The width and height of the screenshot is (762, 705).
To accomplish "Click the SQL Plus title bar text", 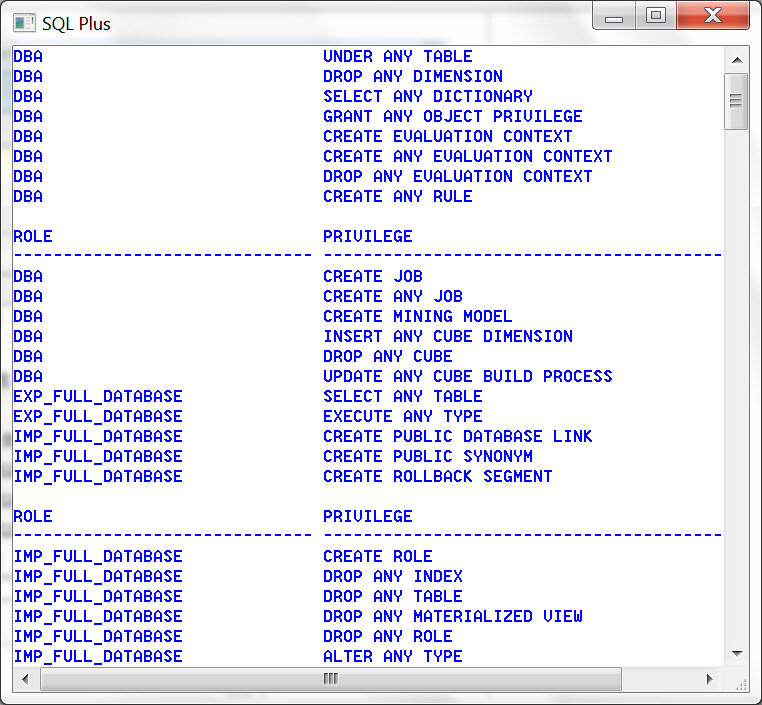I will pos(76,23).
